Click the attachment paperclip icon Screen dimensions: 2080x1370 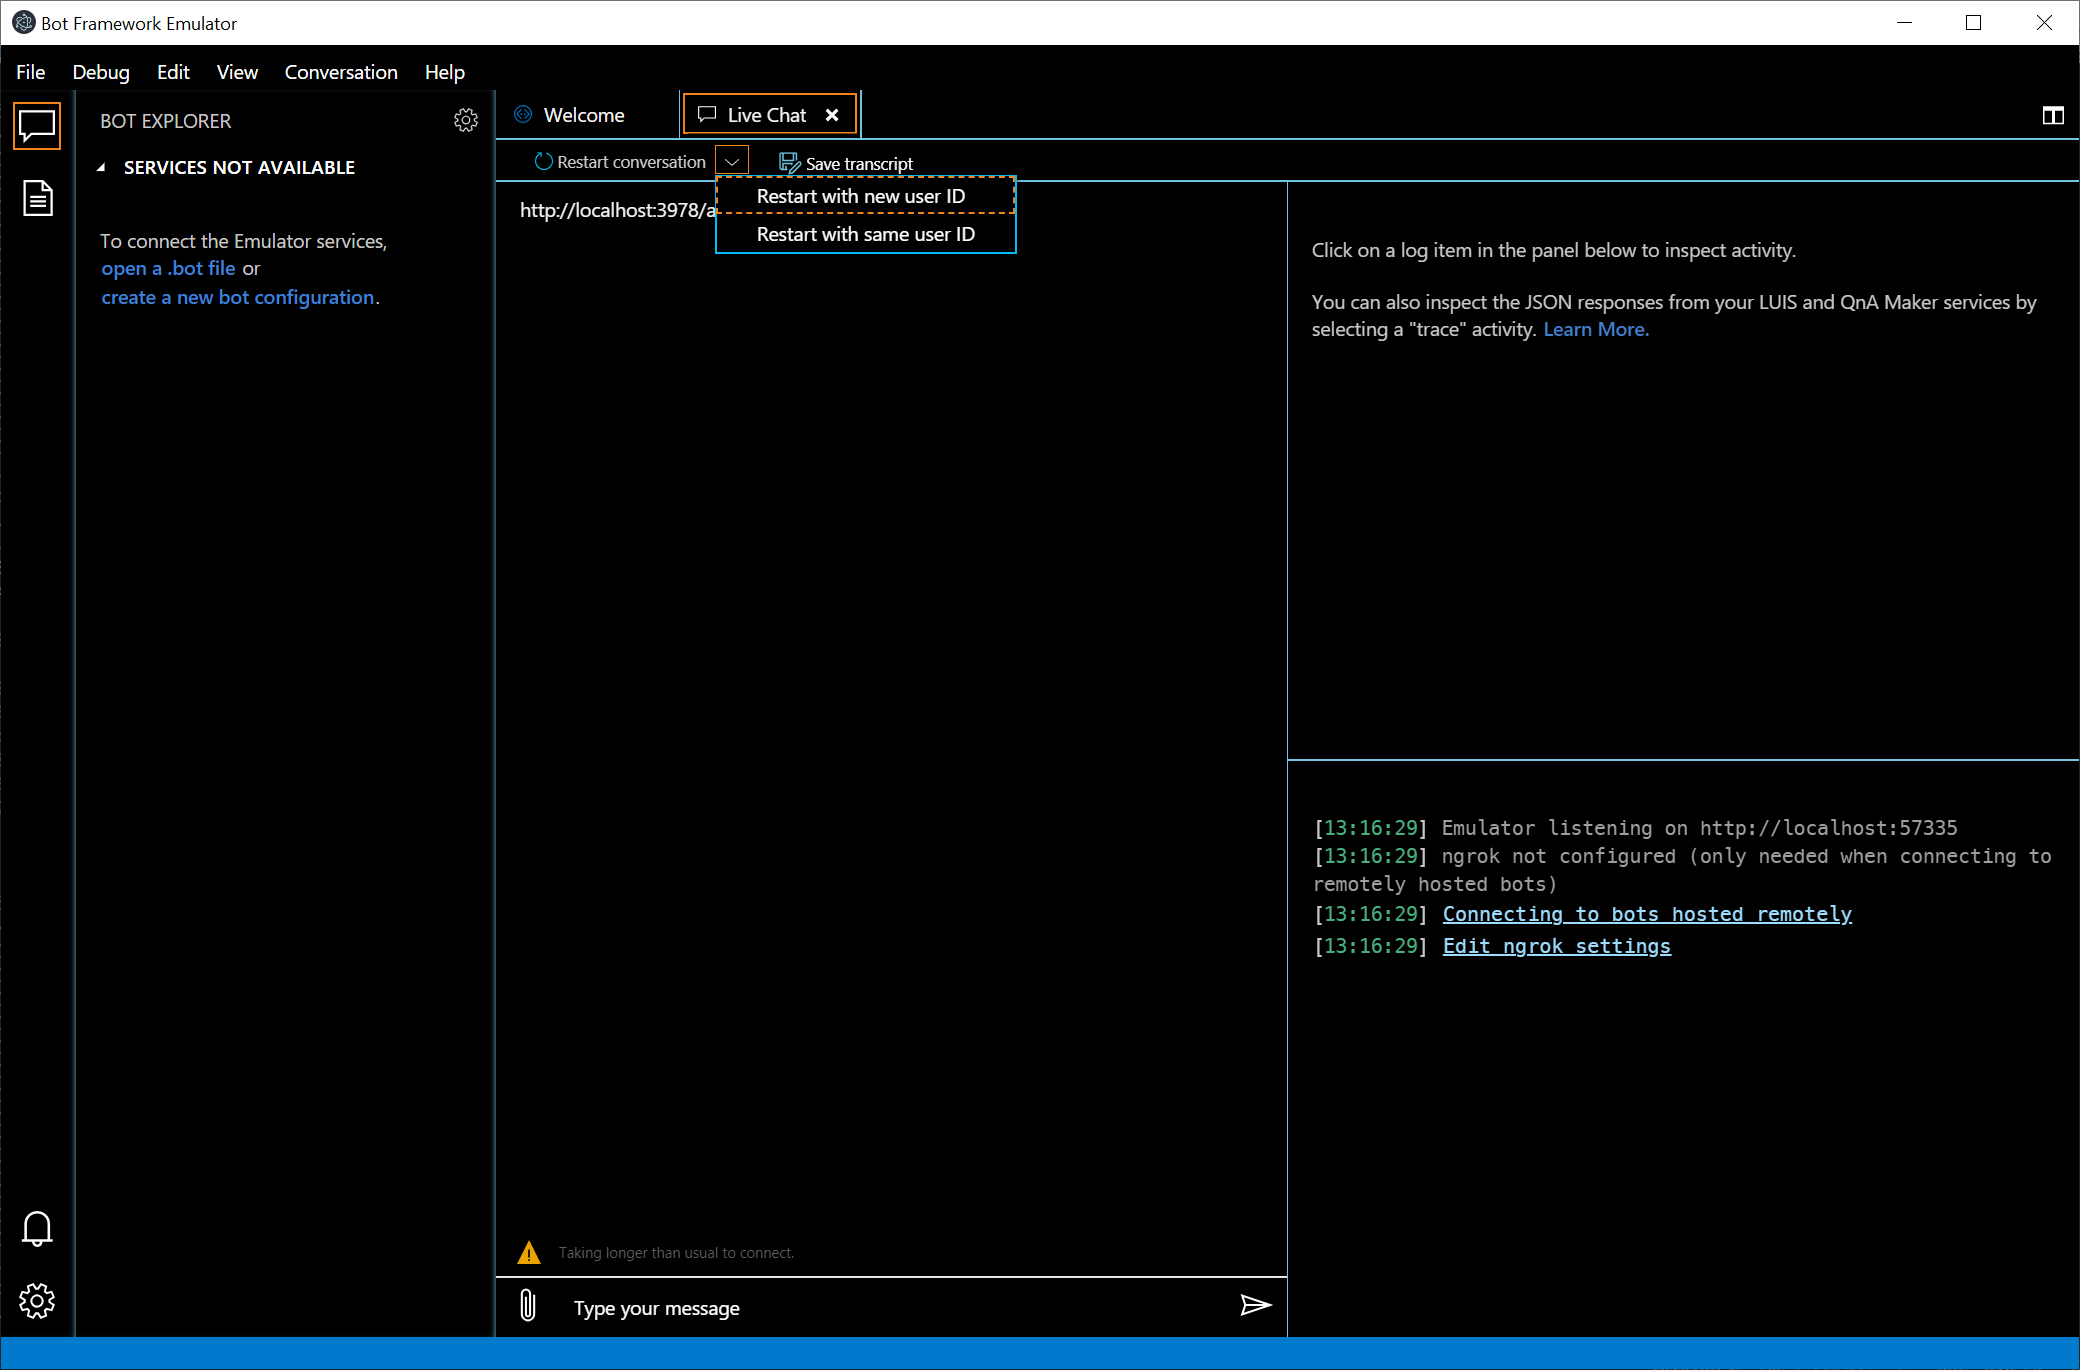point(528,1305)
